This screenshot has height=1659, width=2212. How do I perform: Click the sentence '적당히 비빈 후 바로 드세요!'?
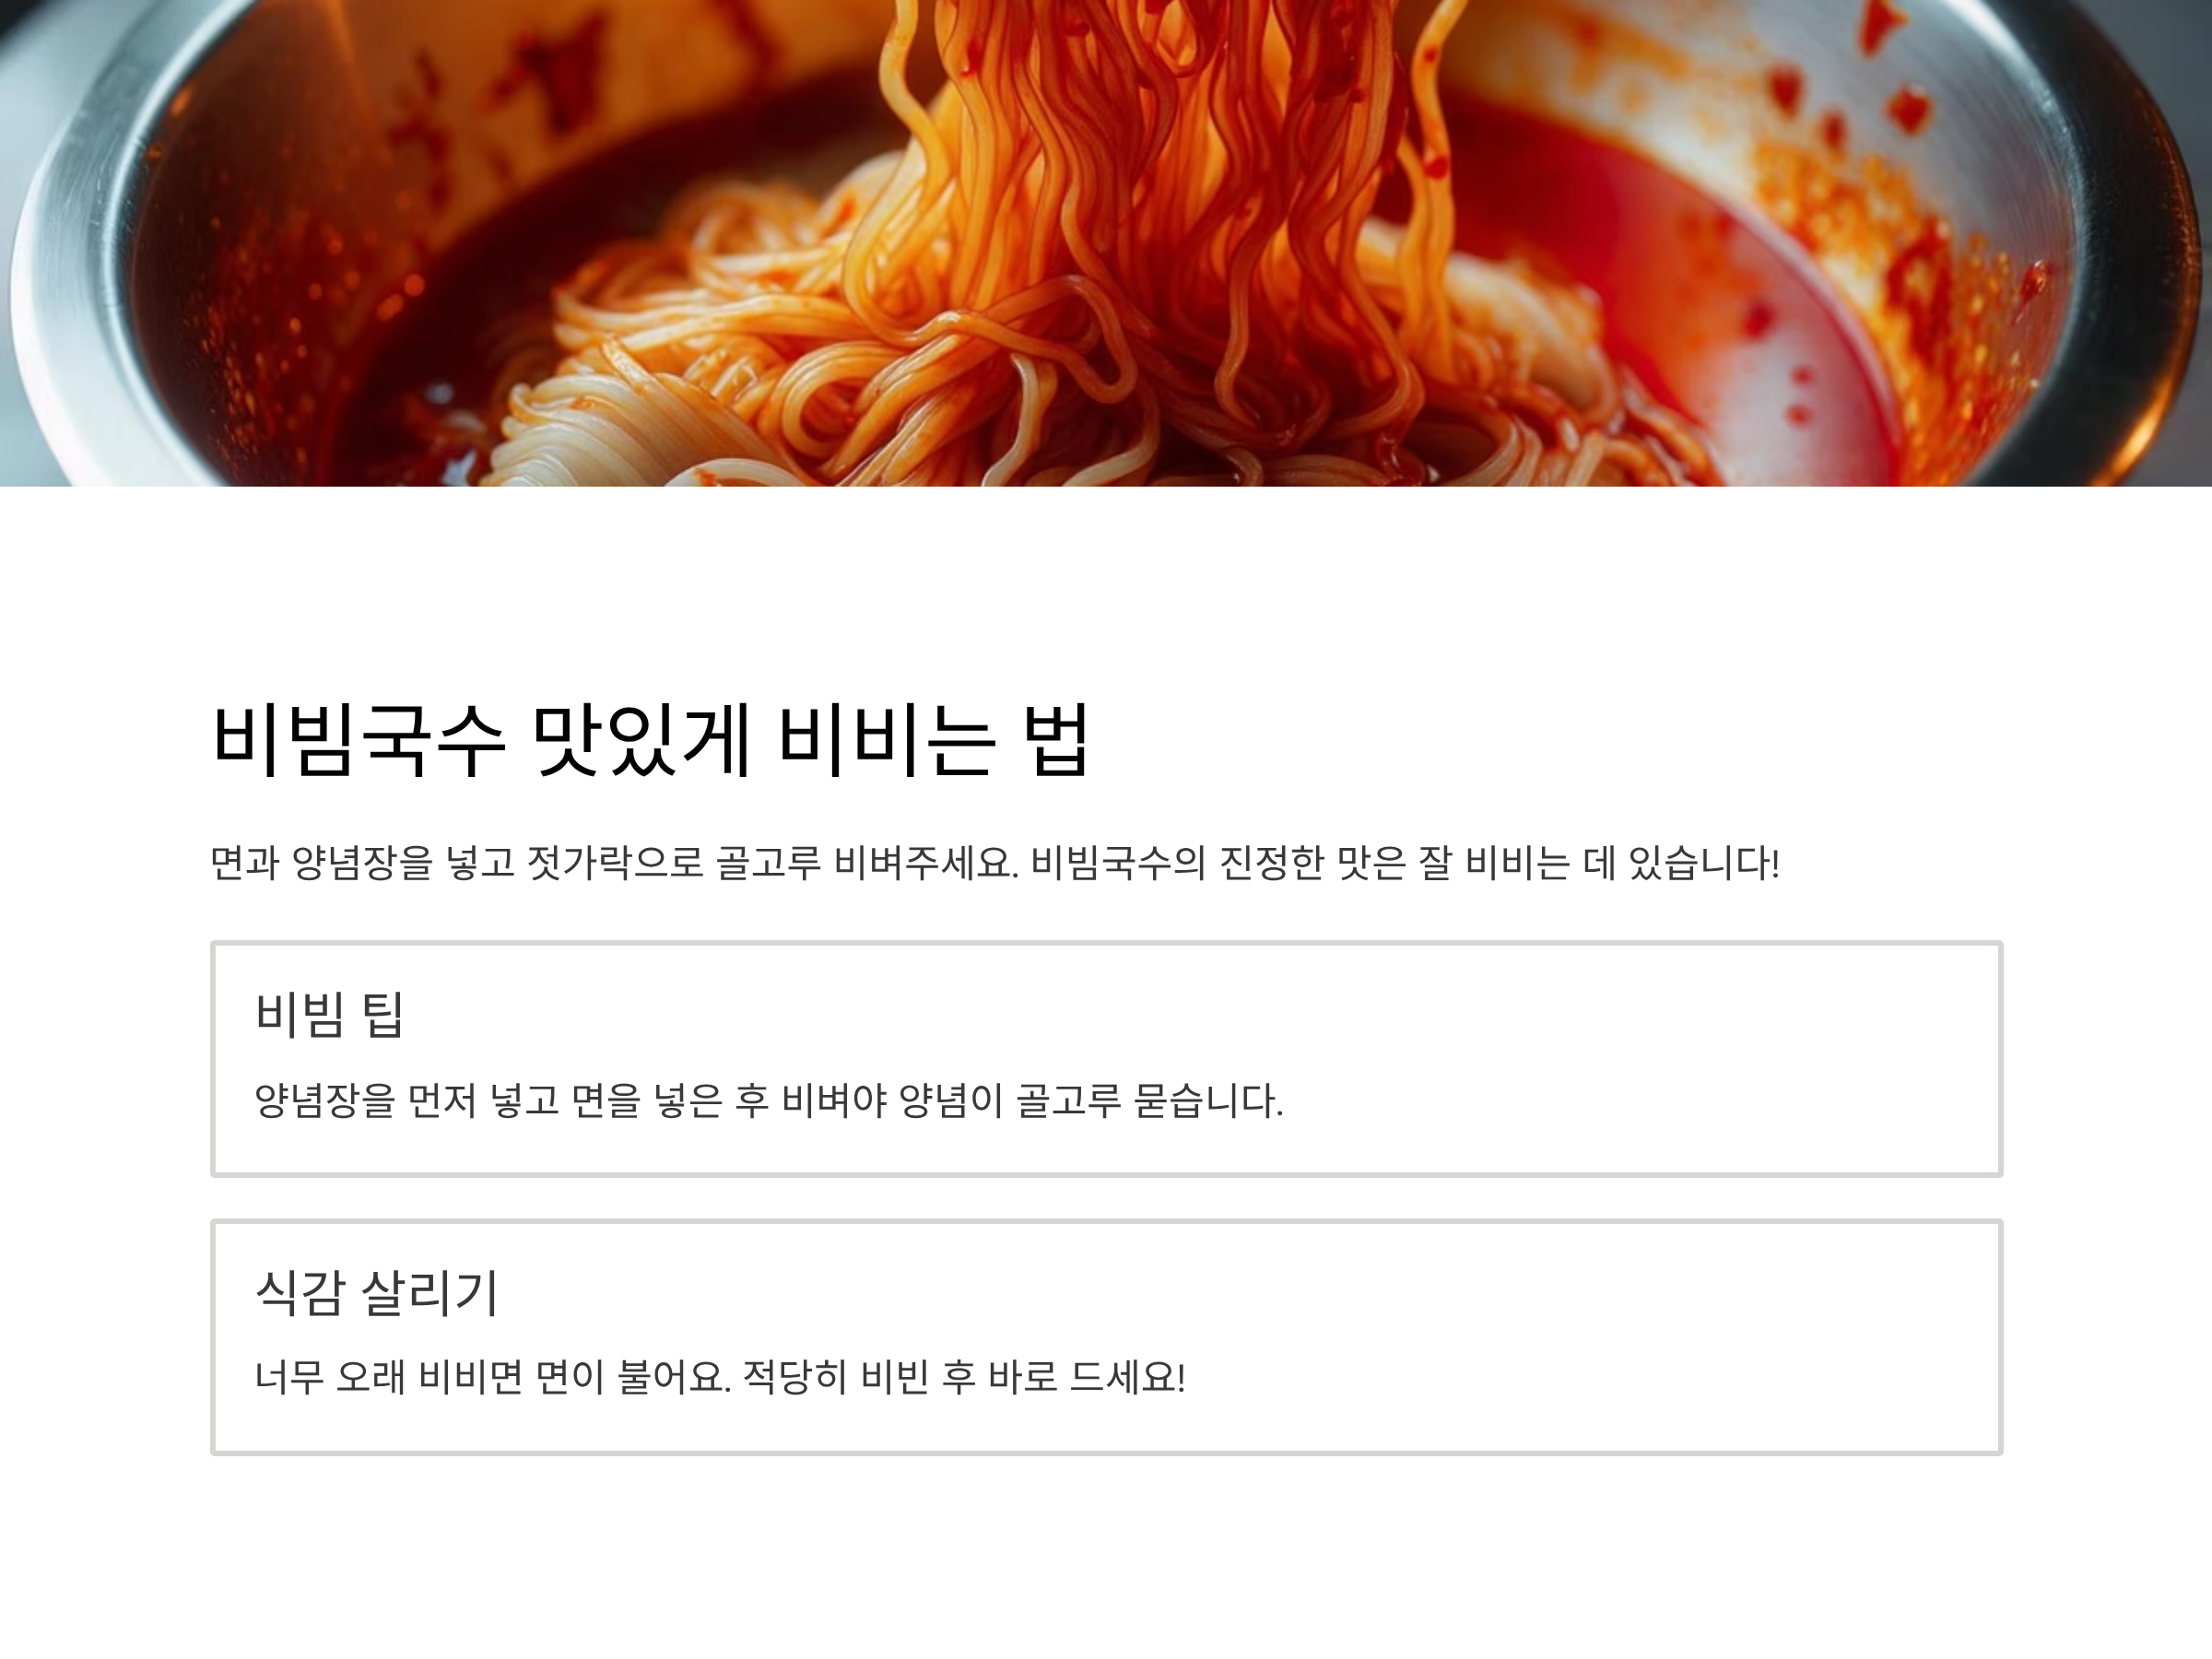point(965,1378)
